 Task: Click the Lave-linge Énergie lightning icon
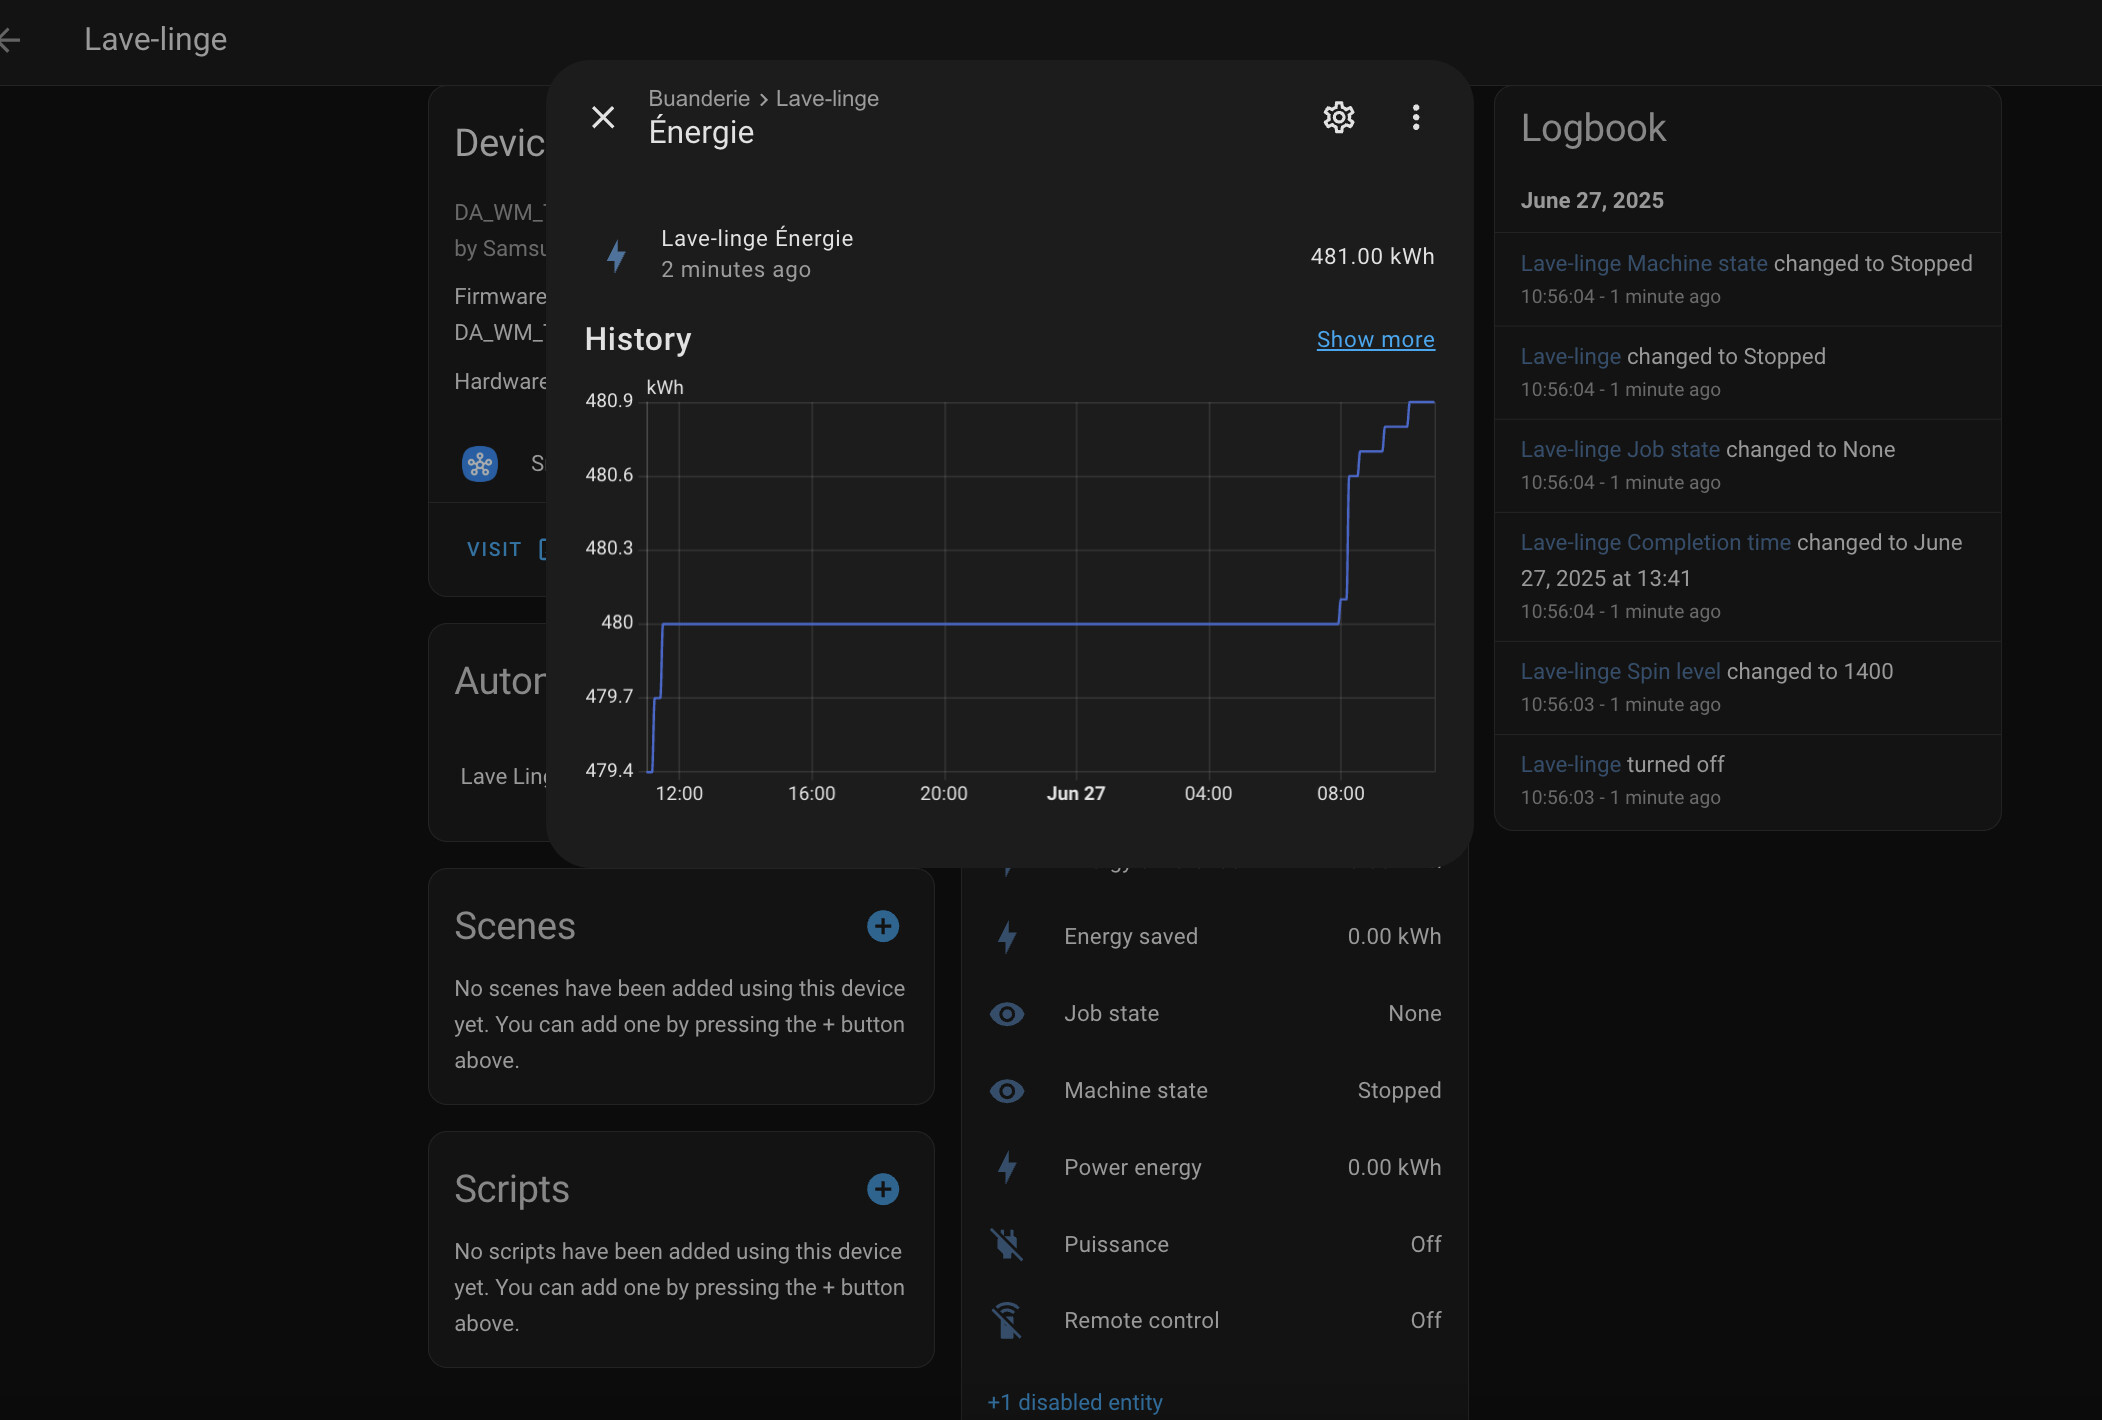click(616, 255)
